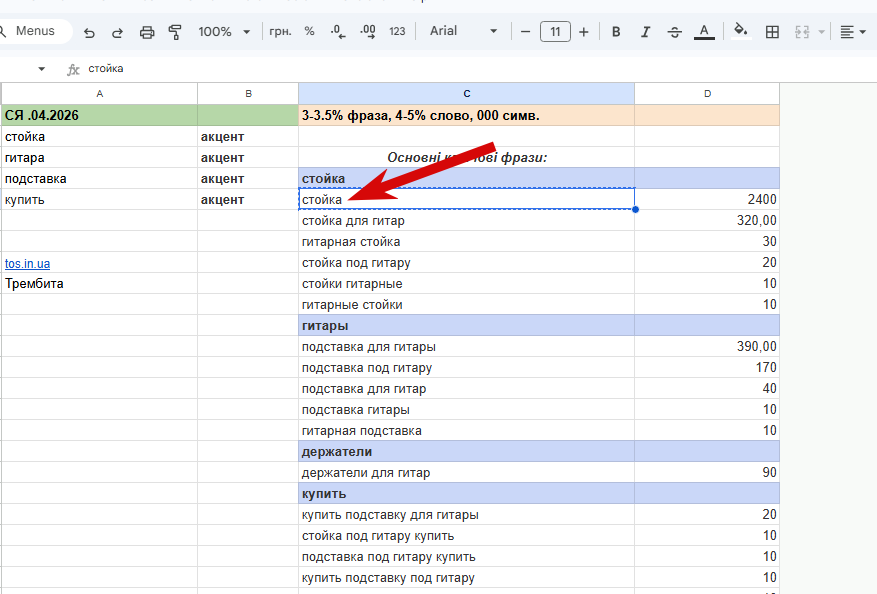Select the Трембита cell
The image size is (877, 594).
(x=100, y=284)
